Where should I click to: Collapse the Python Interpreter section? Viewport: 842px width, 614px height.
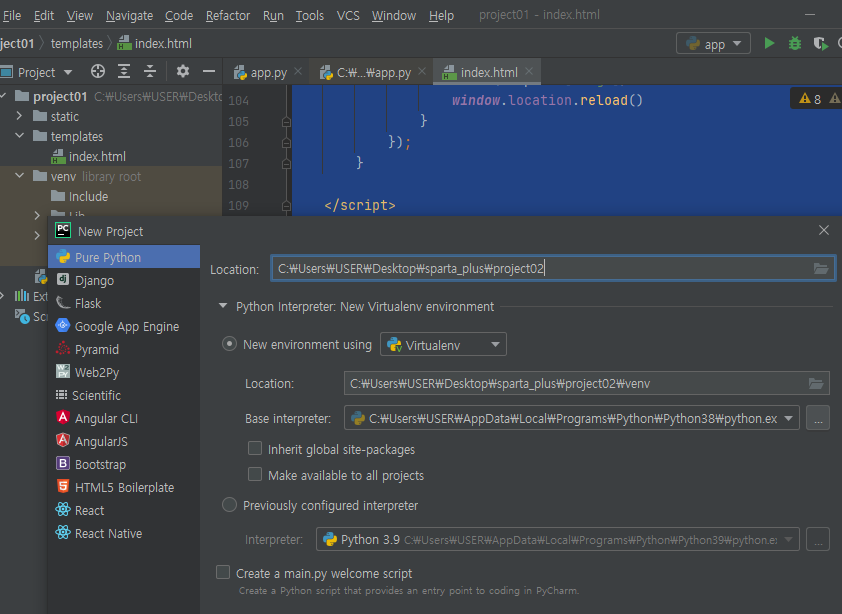[x=223, y=306]
